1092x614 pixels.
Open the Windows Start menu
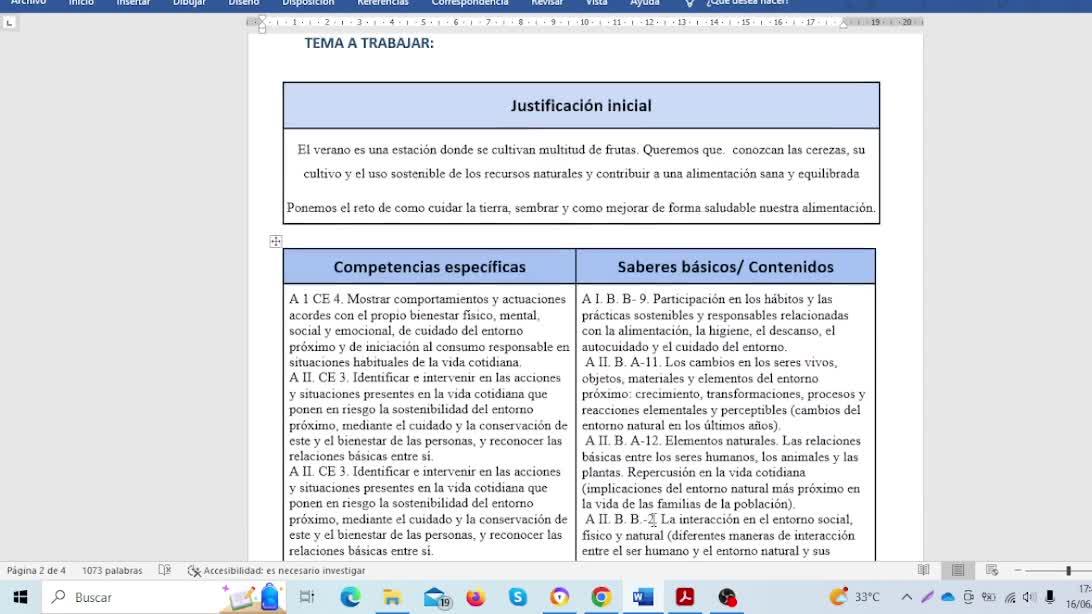click(20, 597)
